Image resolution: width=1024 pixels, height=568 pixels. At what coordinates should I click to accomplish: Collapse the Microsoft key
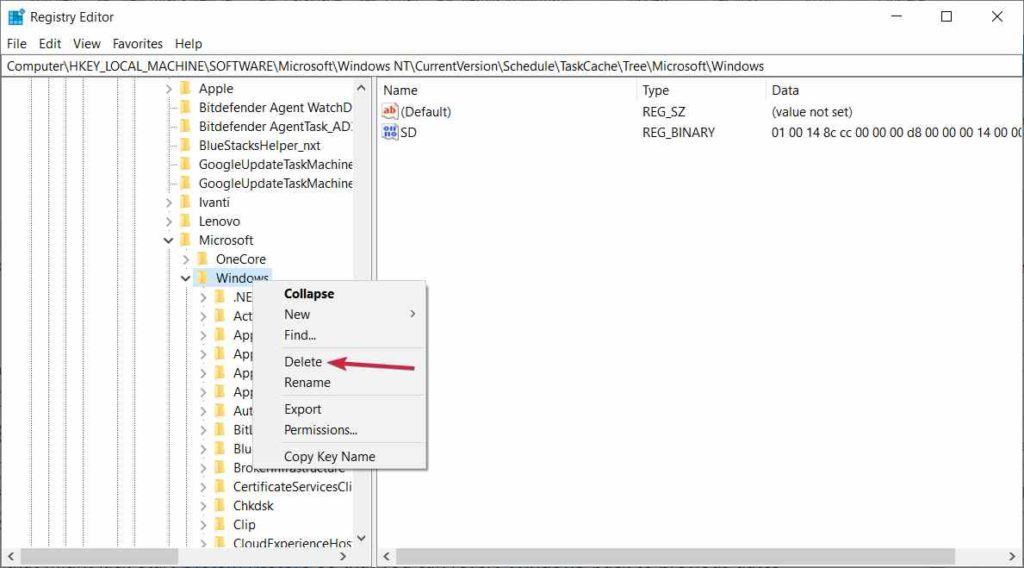tap(168, 240)
